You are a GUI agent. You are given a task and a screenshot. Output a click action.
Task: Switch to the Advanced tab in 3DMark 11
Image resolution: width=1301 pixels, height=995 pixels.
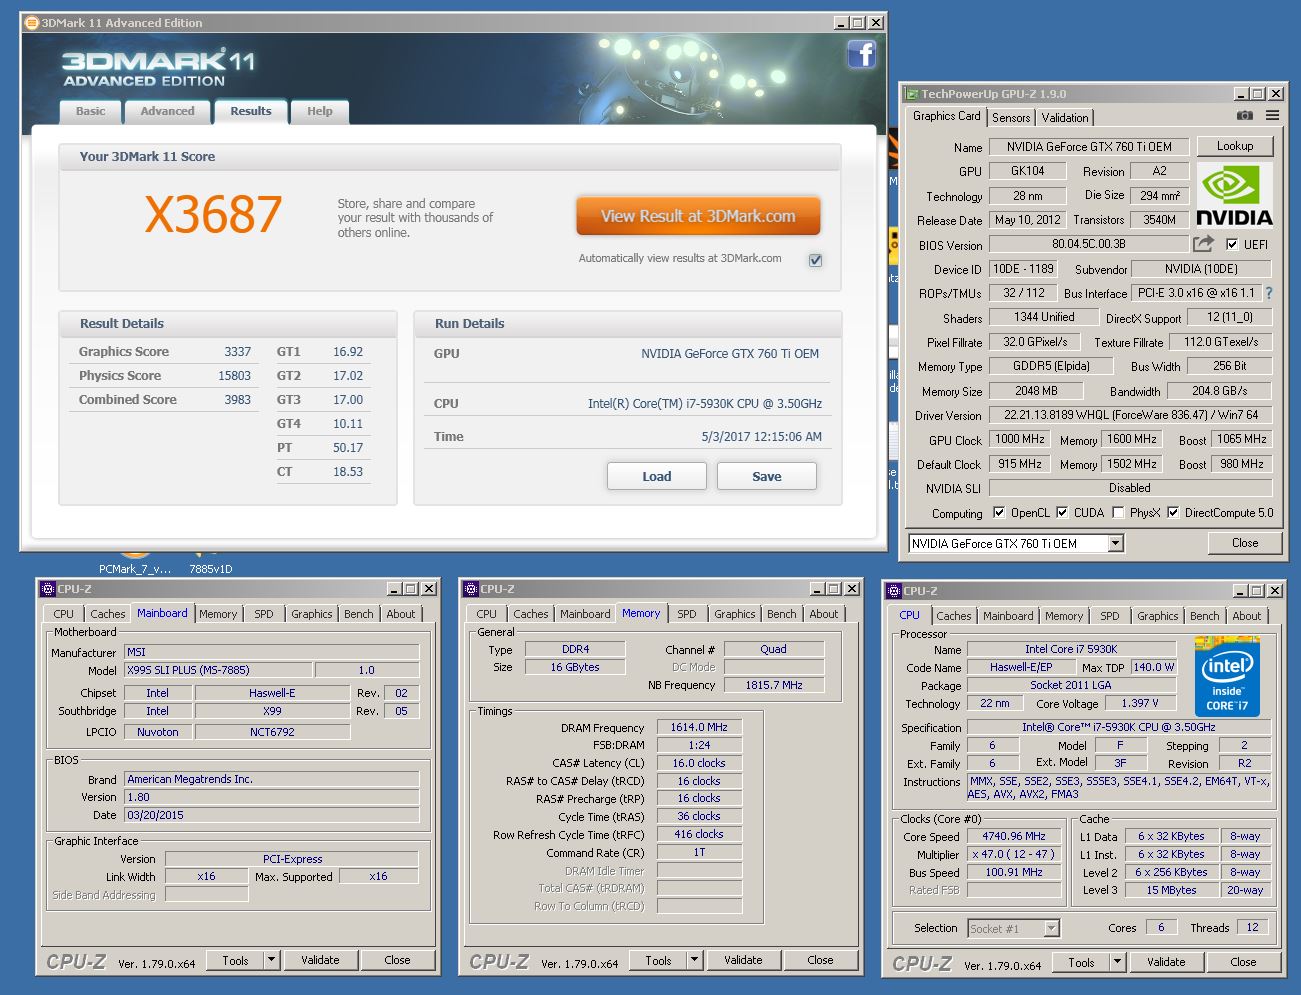[x=167, y=111]
